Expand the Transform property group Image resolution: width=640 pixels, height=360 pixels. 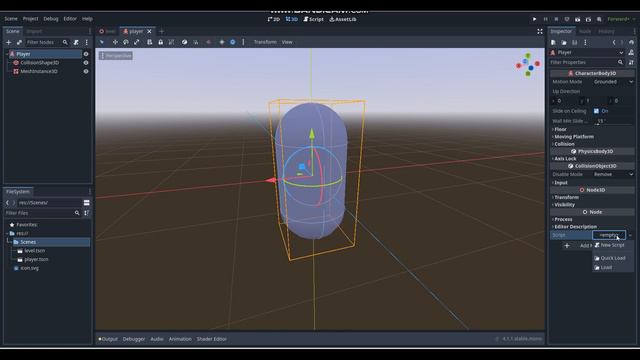pyautogui.click(x=566, y=197)
